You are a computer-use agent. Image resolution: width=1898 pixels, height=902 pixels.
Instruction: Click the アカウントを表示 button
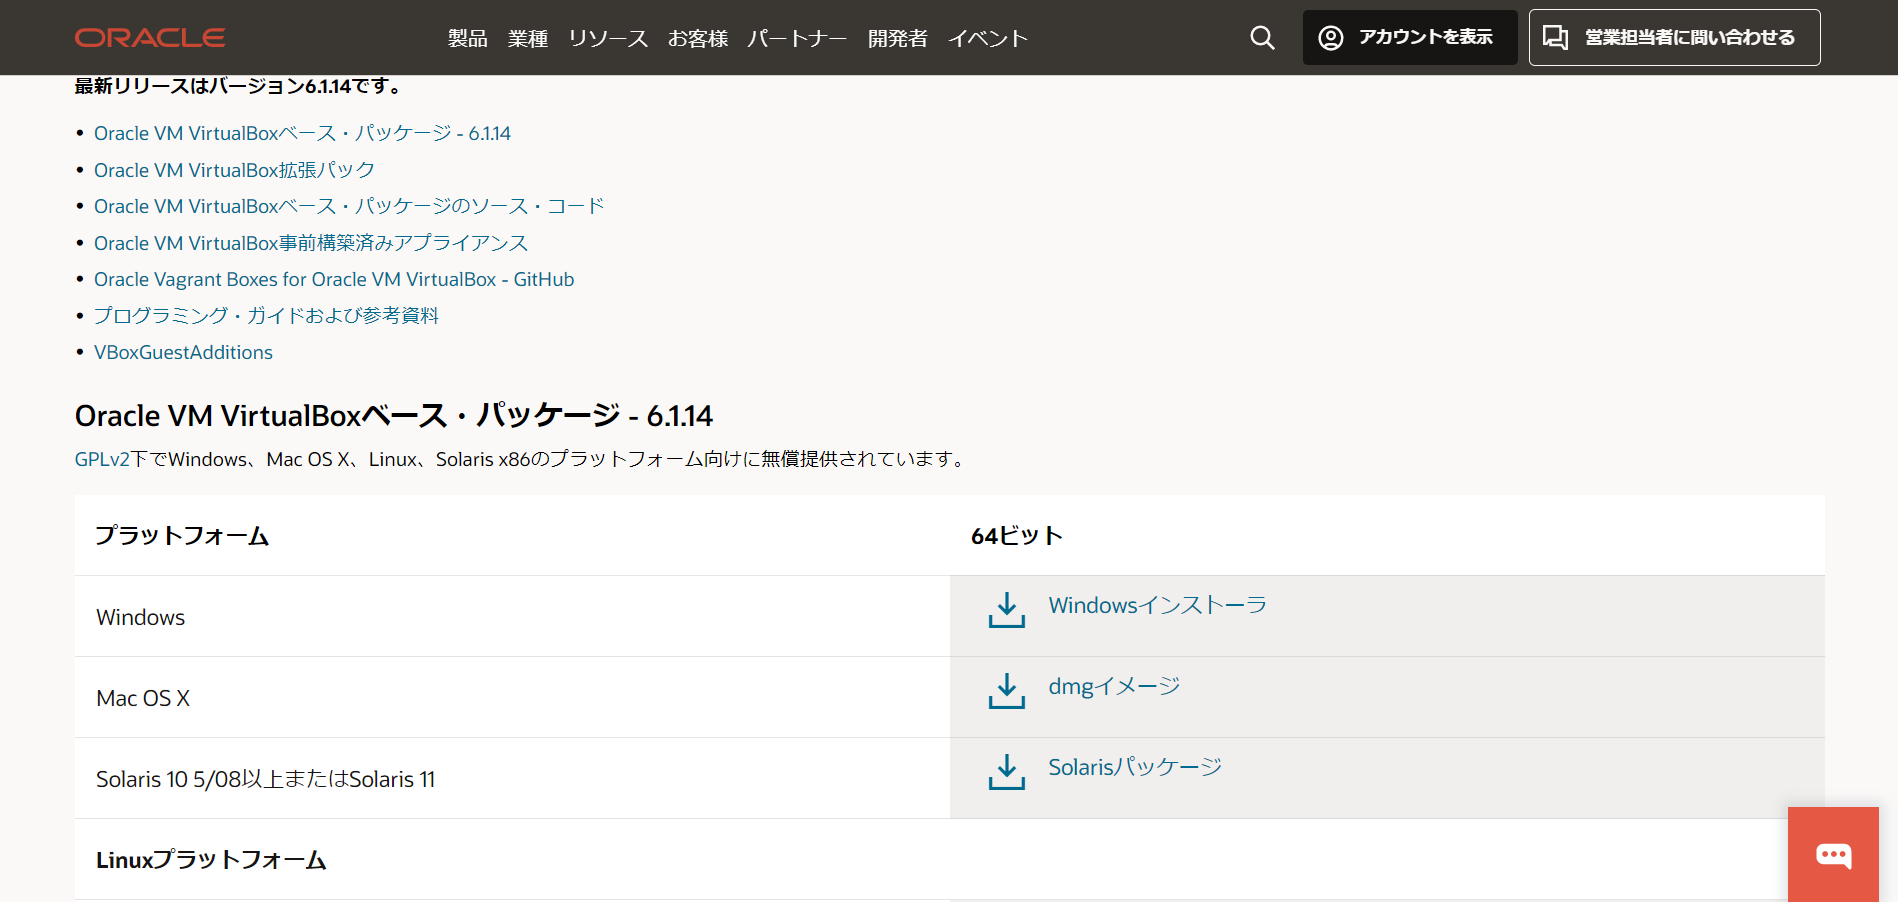1410,38
